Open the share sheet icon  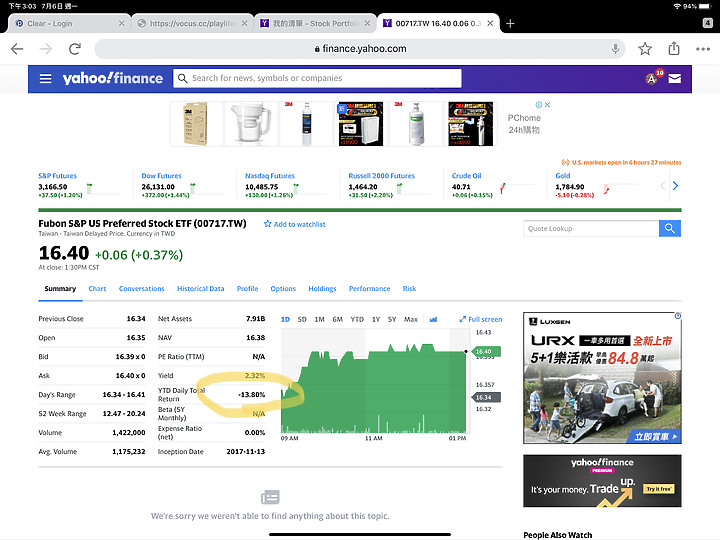[x=674, y=48]
